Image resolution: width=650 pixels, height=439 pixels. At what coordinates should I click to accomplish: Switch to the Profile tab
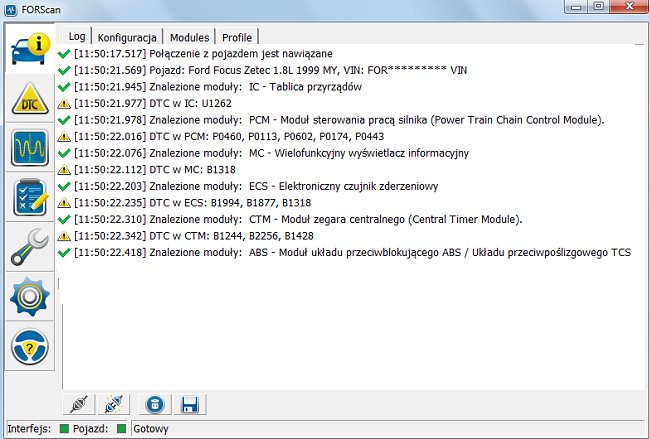237,37
